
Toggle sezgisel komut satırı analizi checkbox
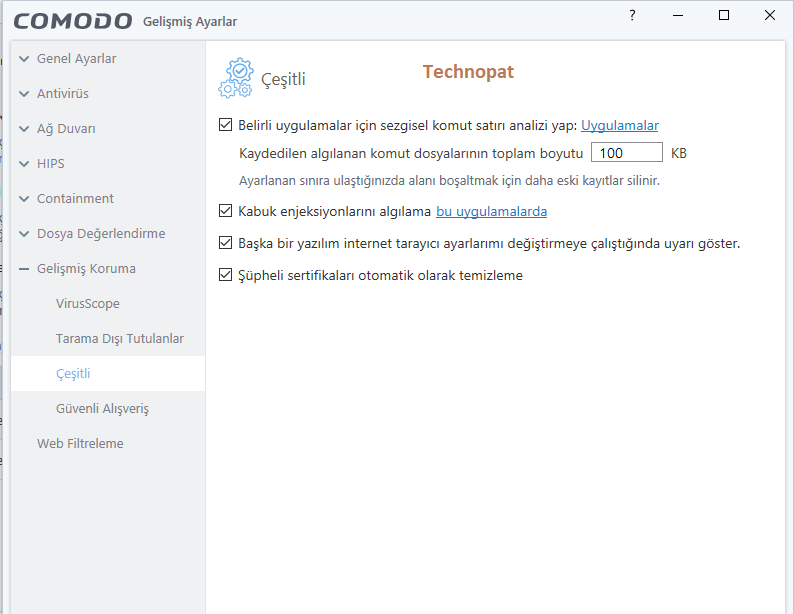tap(225, 125)
